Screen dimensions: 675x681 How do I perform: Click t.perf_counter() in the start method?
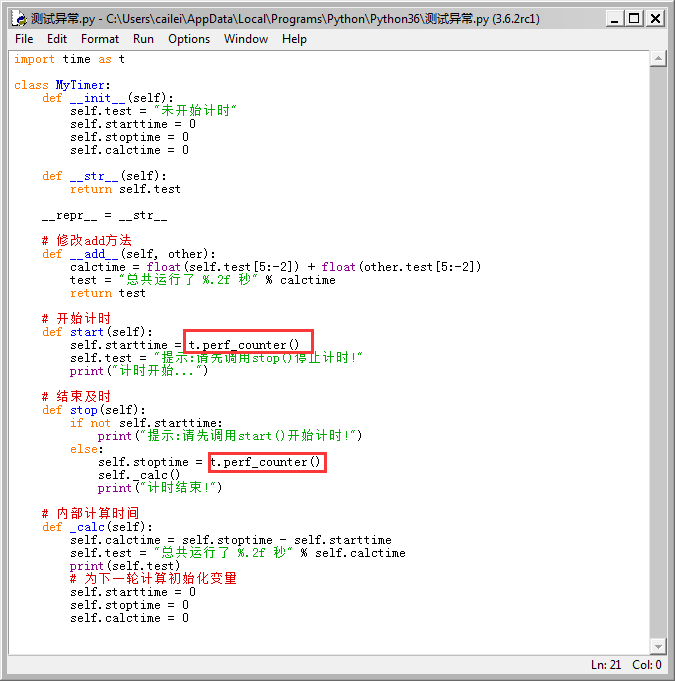[245, 345]
